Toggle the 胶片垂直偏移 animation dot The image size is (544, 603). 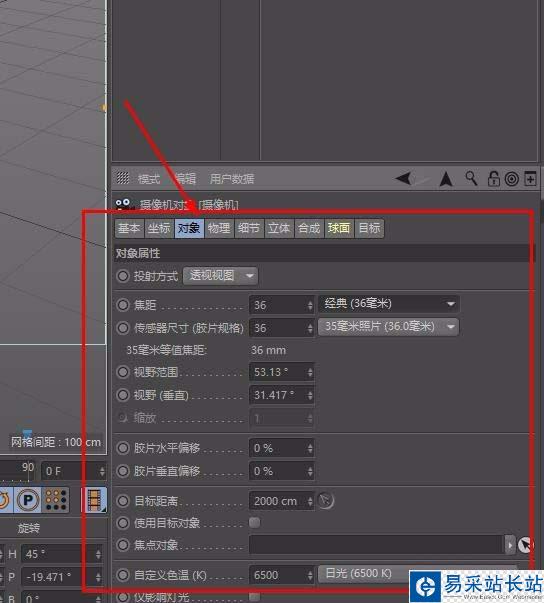point(123,471)
